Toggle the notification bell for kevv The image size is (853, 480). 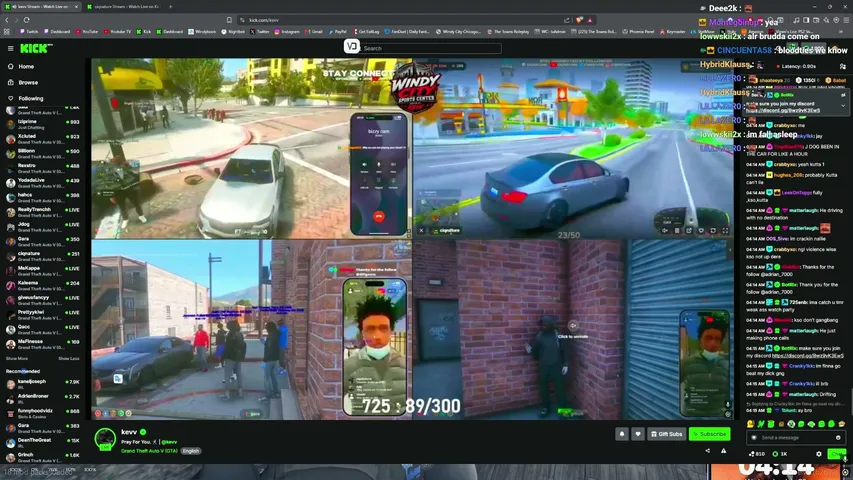(622, 434)
